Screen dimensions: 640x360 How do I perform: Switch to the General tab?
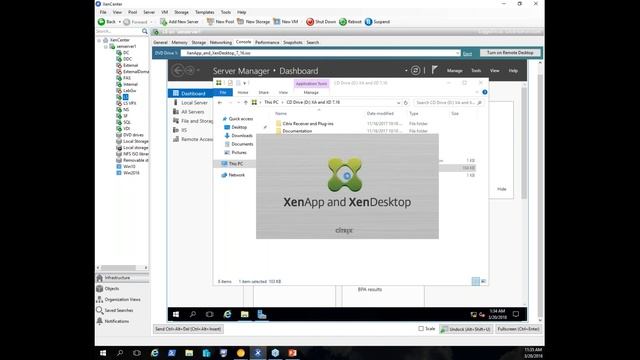pyautogui.click(x=160, y=42)
